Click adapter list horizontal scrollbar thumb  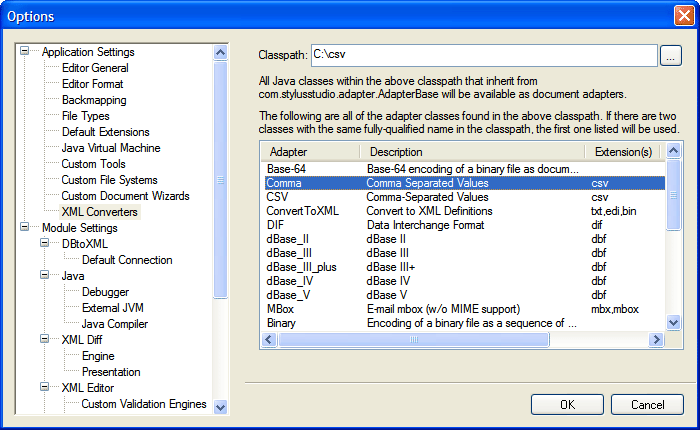(413, 340)
